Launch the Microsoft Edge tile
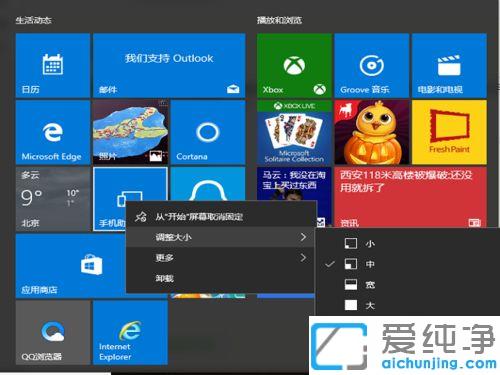The image size is (500, 375). (53, 132)
